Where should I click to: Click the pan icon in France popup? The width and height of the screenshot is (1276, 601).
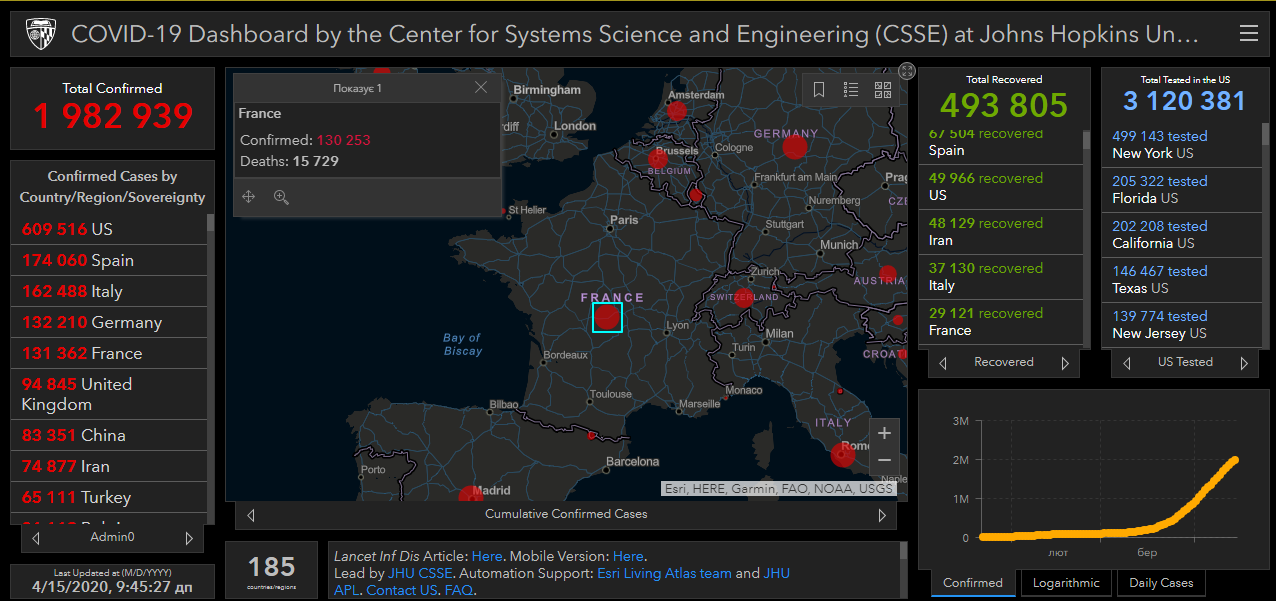tap(248, 197)
